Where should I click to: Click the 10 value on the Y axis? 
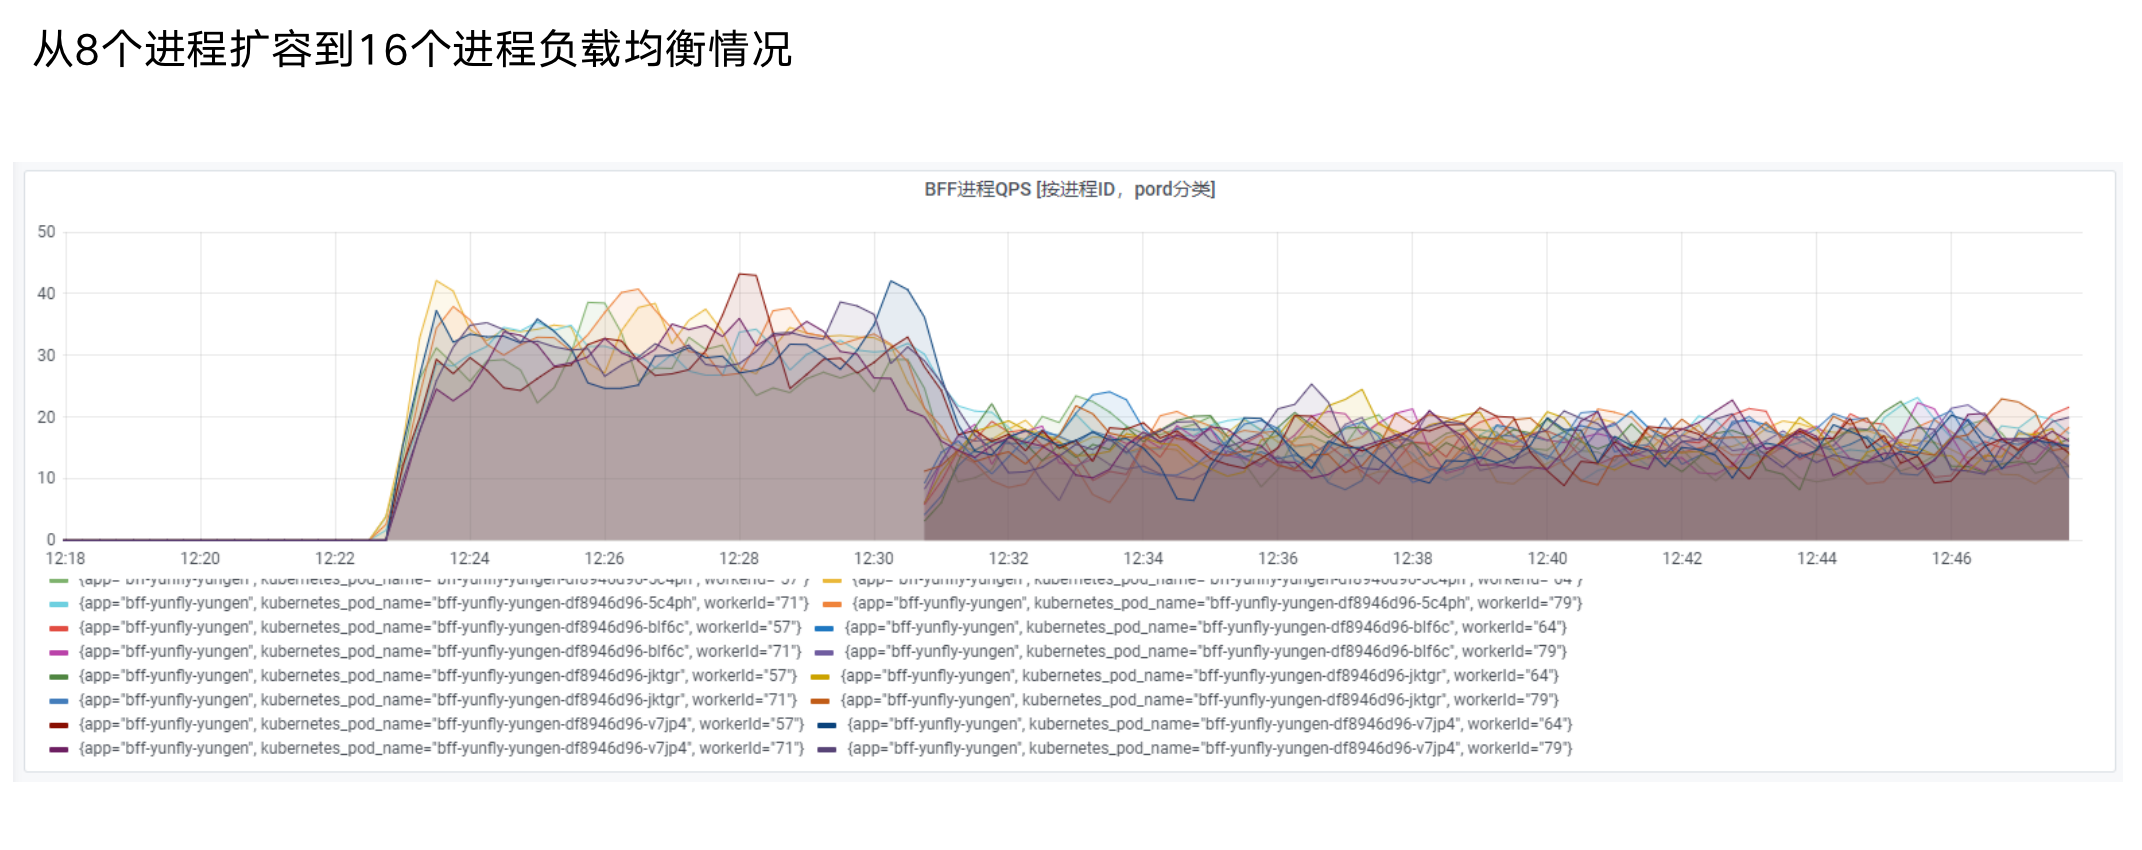[46, 478]
